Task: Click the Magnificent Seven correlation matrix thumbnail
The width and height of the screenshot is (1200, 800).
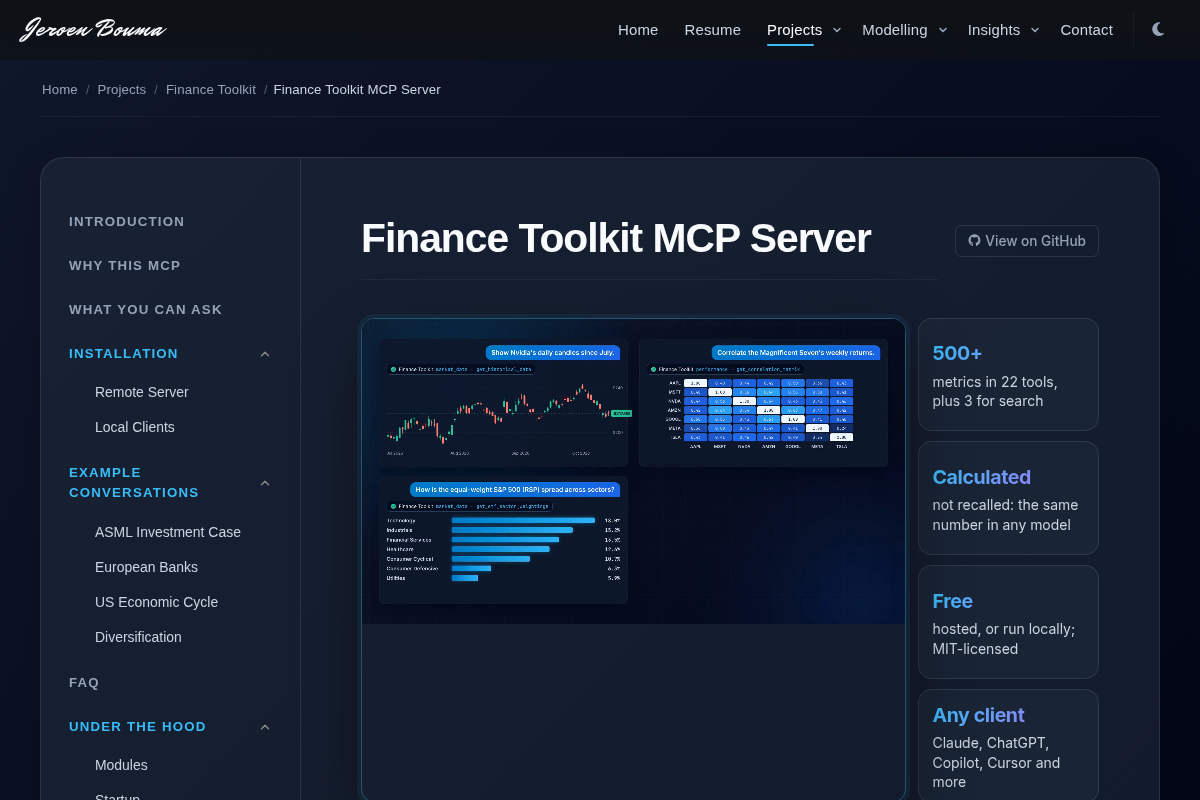Action: 763,403
